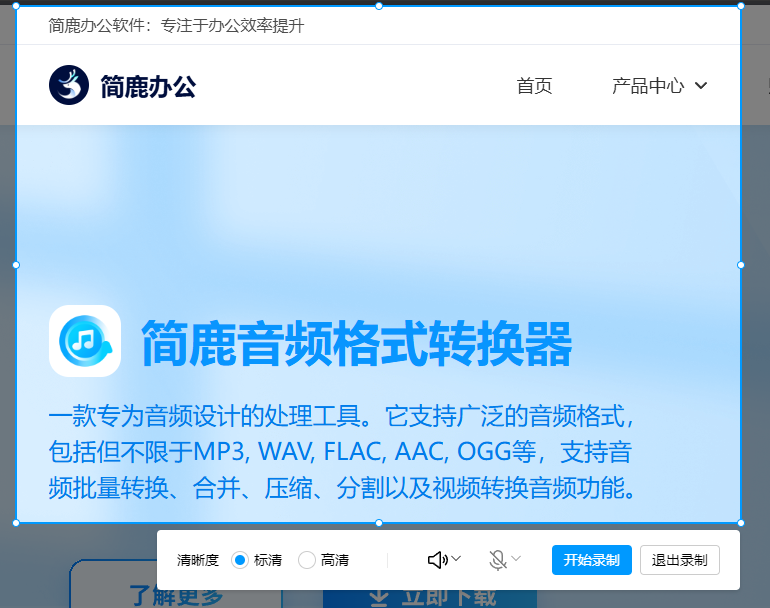This screenshot has height=608, width=770.
Task: Click the muted microphone icon
Action: coord(498,560)
